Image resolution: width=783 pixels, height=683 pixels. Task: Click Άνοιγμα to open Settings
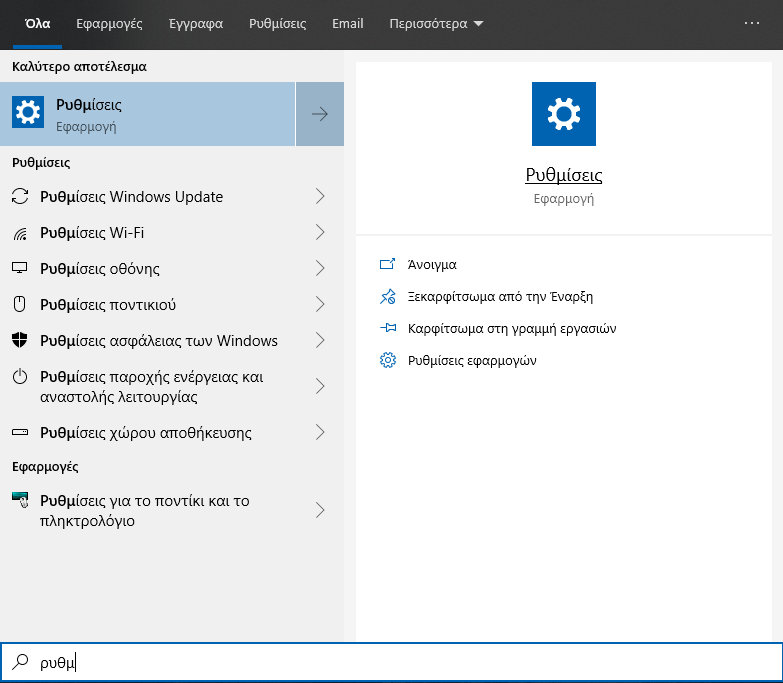(432, 264)
